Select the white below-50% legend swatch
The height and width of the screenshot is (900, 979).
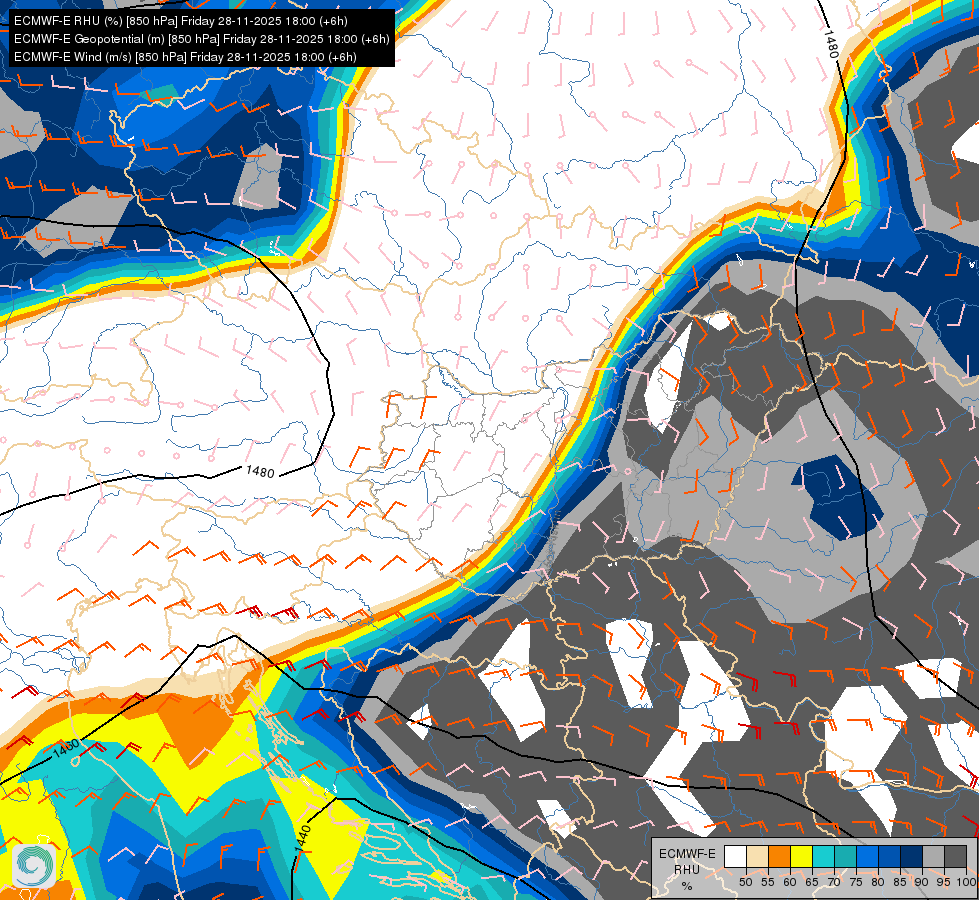735,856
